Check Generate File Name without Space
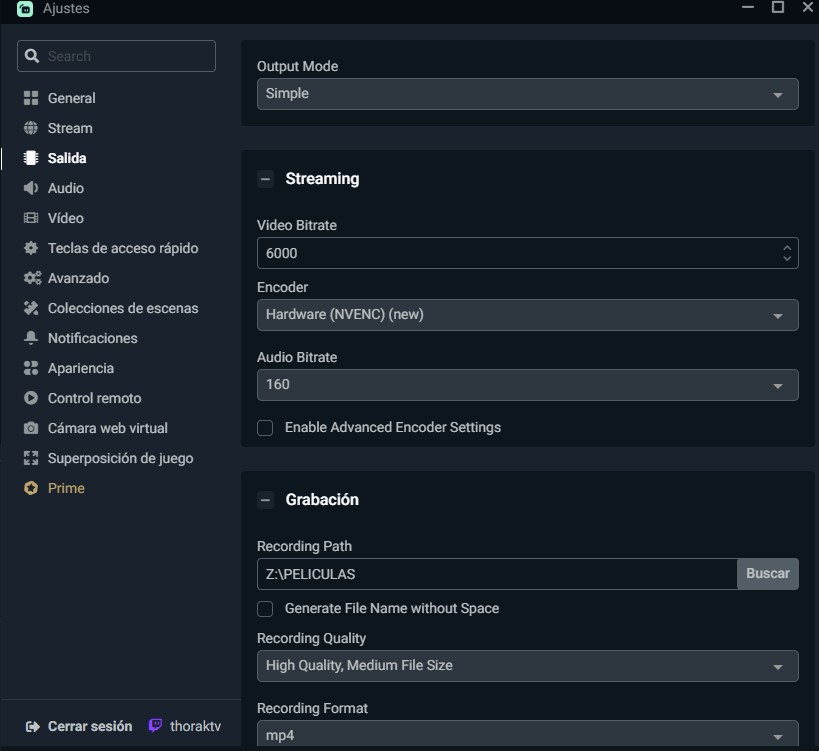 [x=265, y=609]
